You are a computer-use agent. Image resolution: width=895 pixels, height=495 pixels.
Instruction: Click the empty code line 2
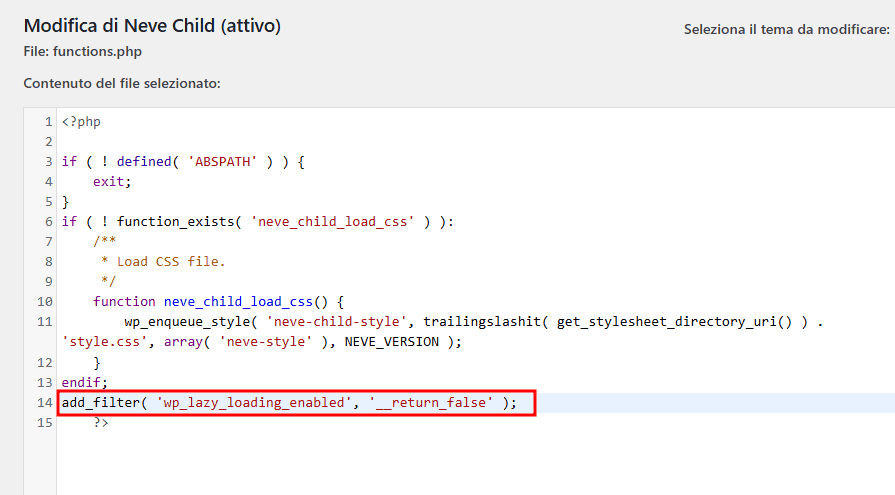476,142
